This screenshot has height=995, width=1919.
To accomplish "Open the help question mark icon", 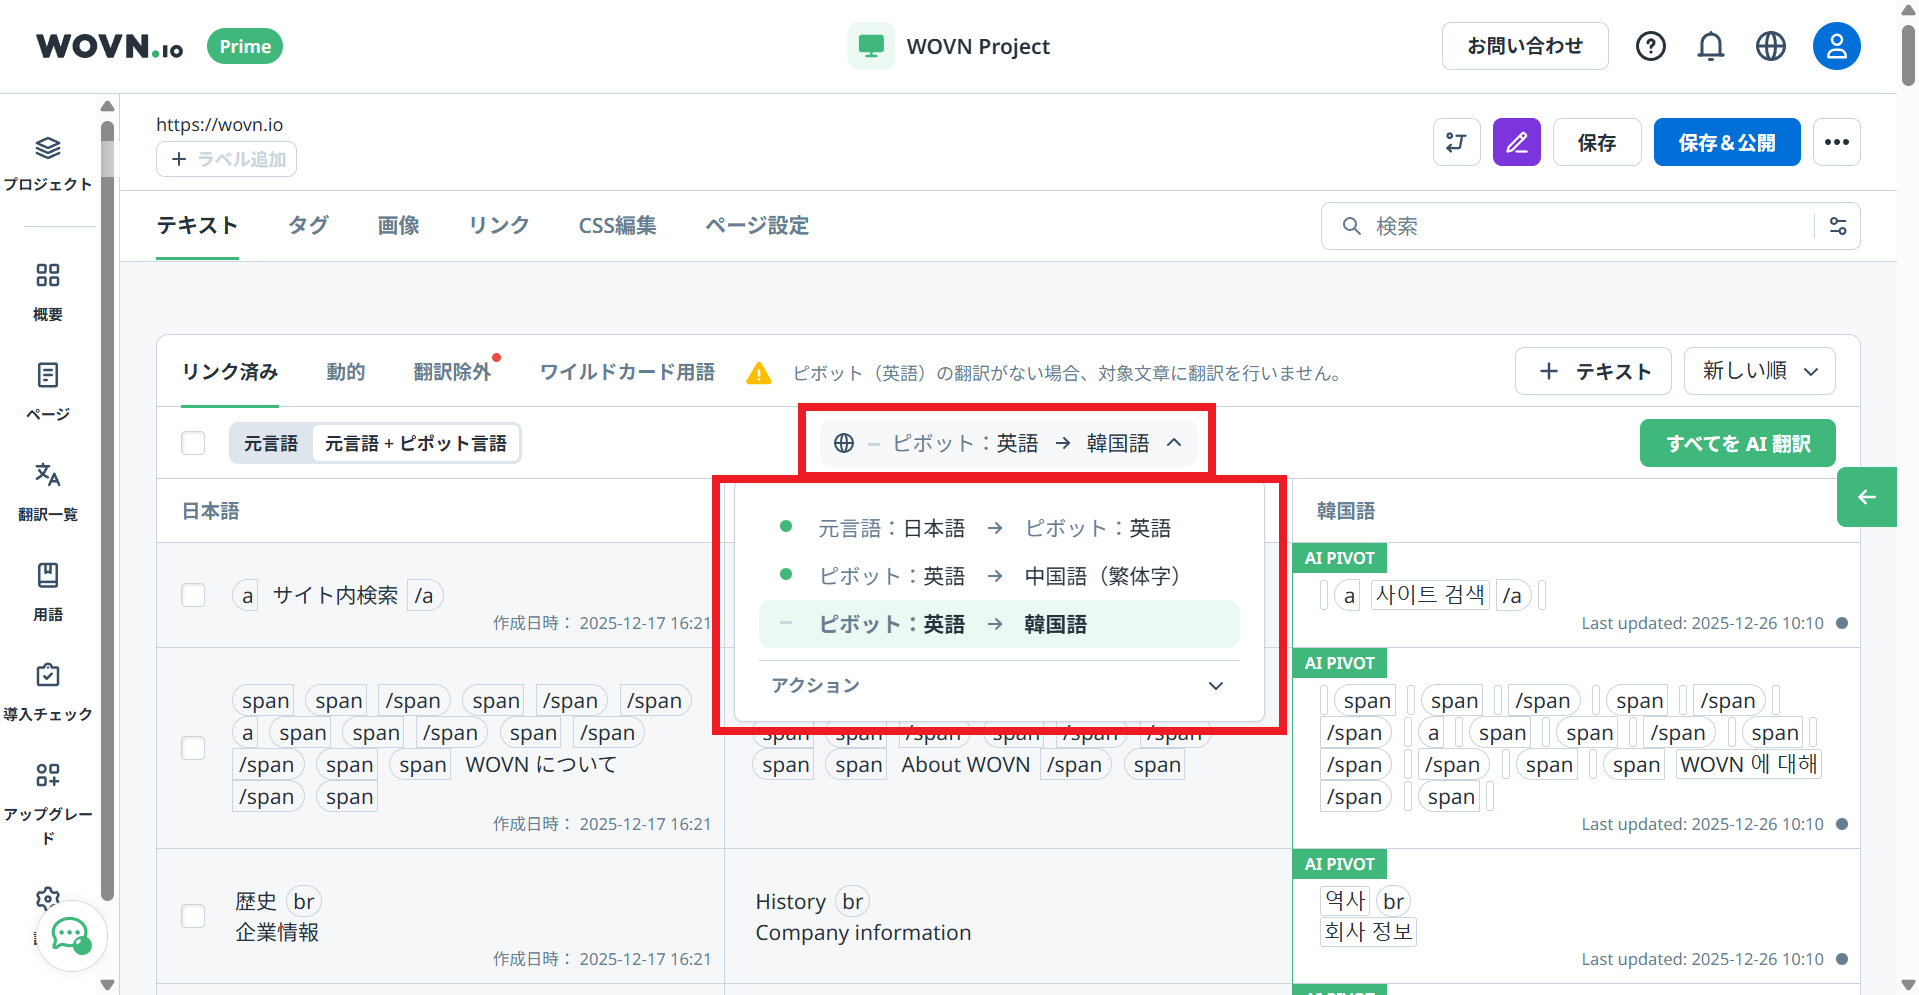I will click(x=1650, y=45).
